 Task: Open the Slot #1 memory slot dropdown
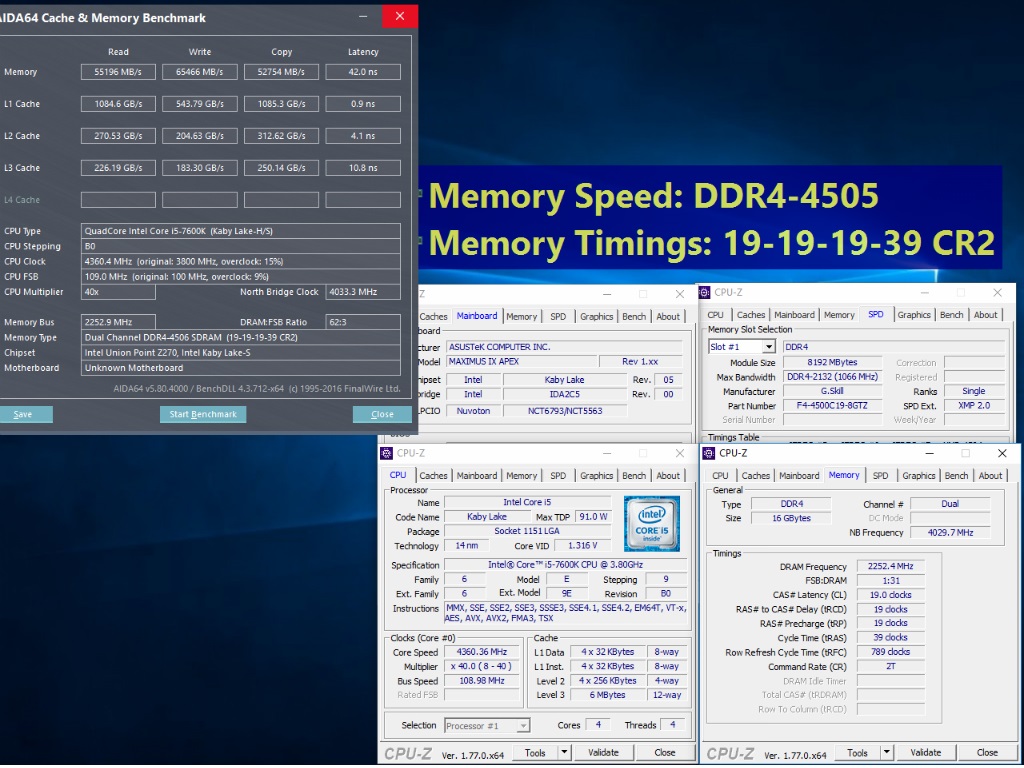click(x=769, y=347)
